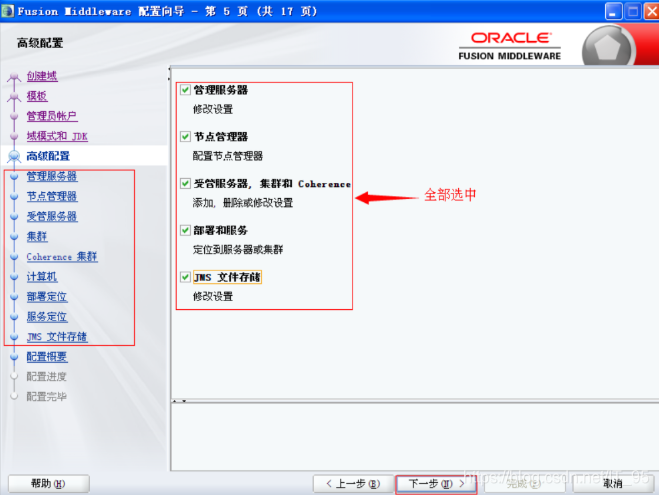
Task: Open the 服务定位 step link
Action: pos(47,317)
